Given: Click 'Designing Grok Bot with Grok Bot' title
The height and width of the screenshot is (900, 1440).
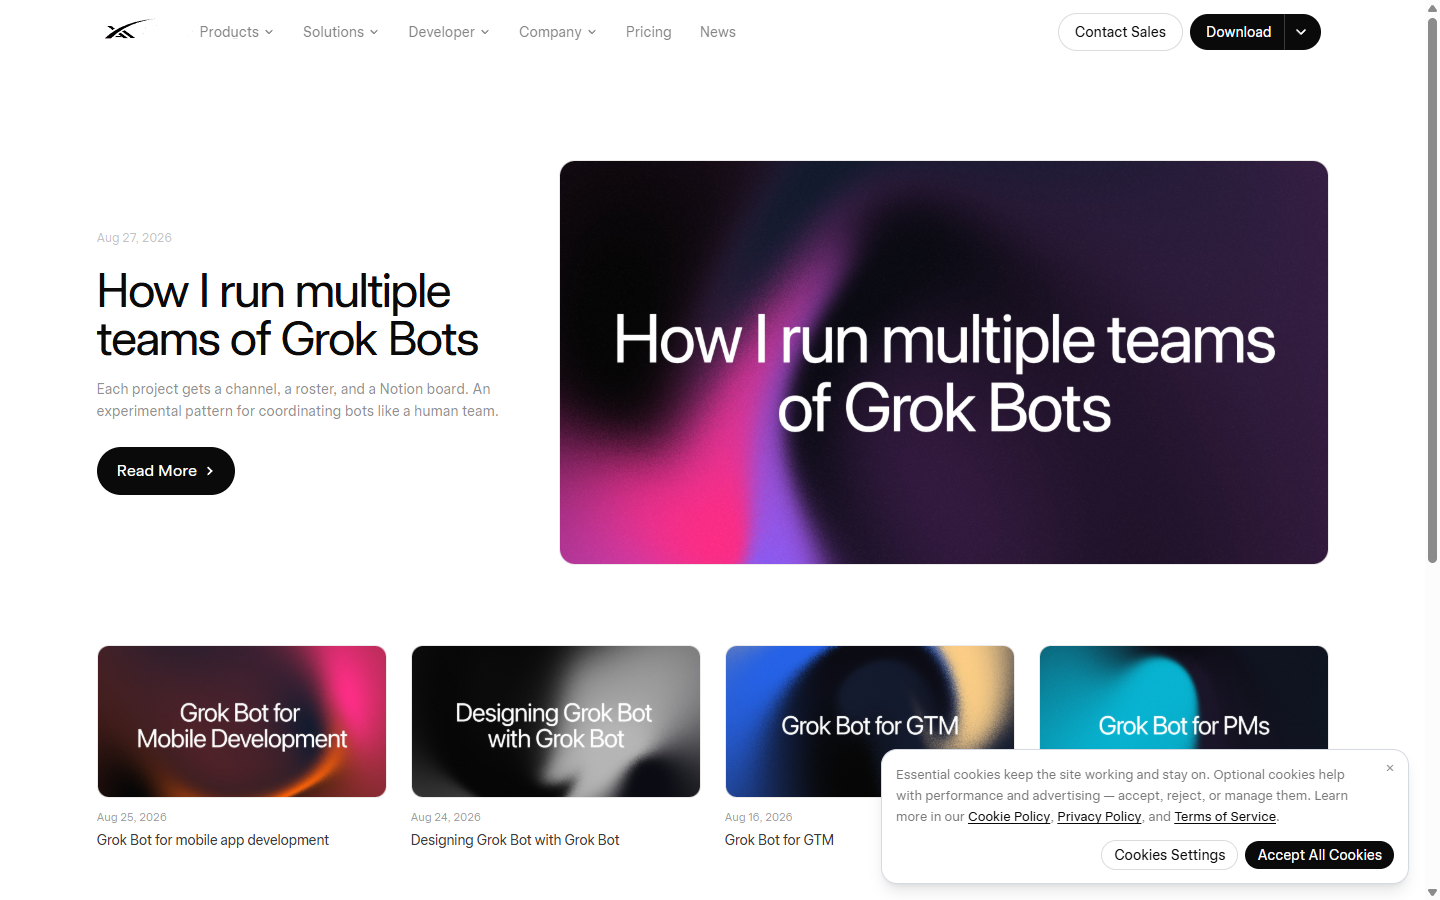Looking at the screenshot, I should [x=515, y=840].
